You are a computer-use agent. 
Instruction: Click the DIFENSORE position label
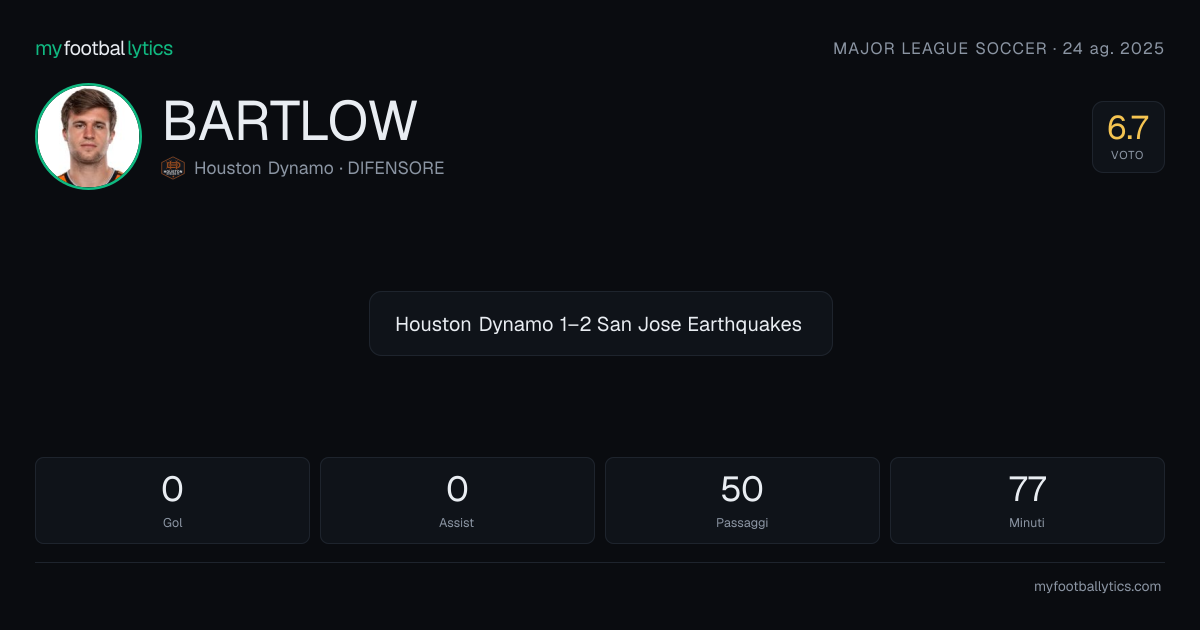396,168
